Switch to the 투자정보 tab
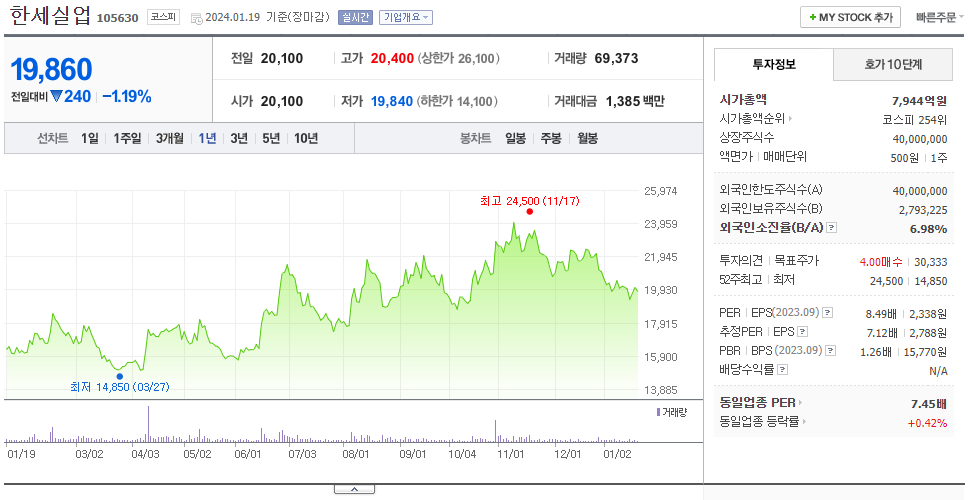This screenshot has width=968, height=500. point(774,64)
